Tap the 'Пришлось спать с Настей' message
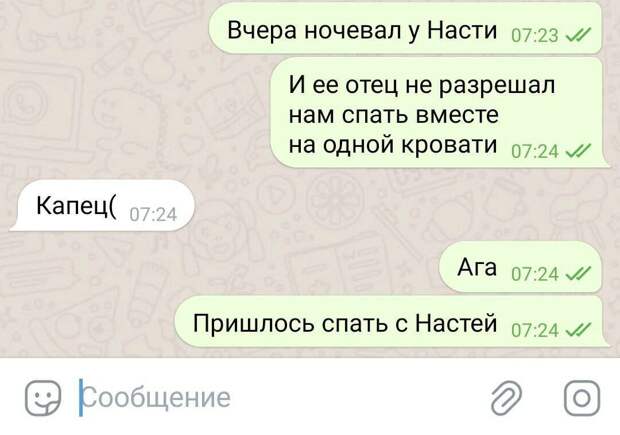 point(391,322)
